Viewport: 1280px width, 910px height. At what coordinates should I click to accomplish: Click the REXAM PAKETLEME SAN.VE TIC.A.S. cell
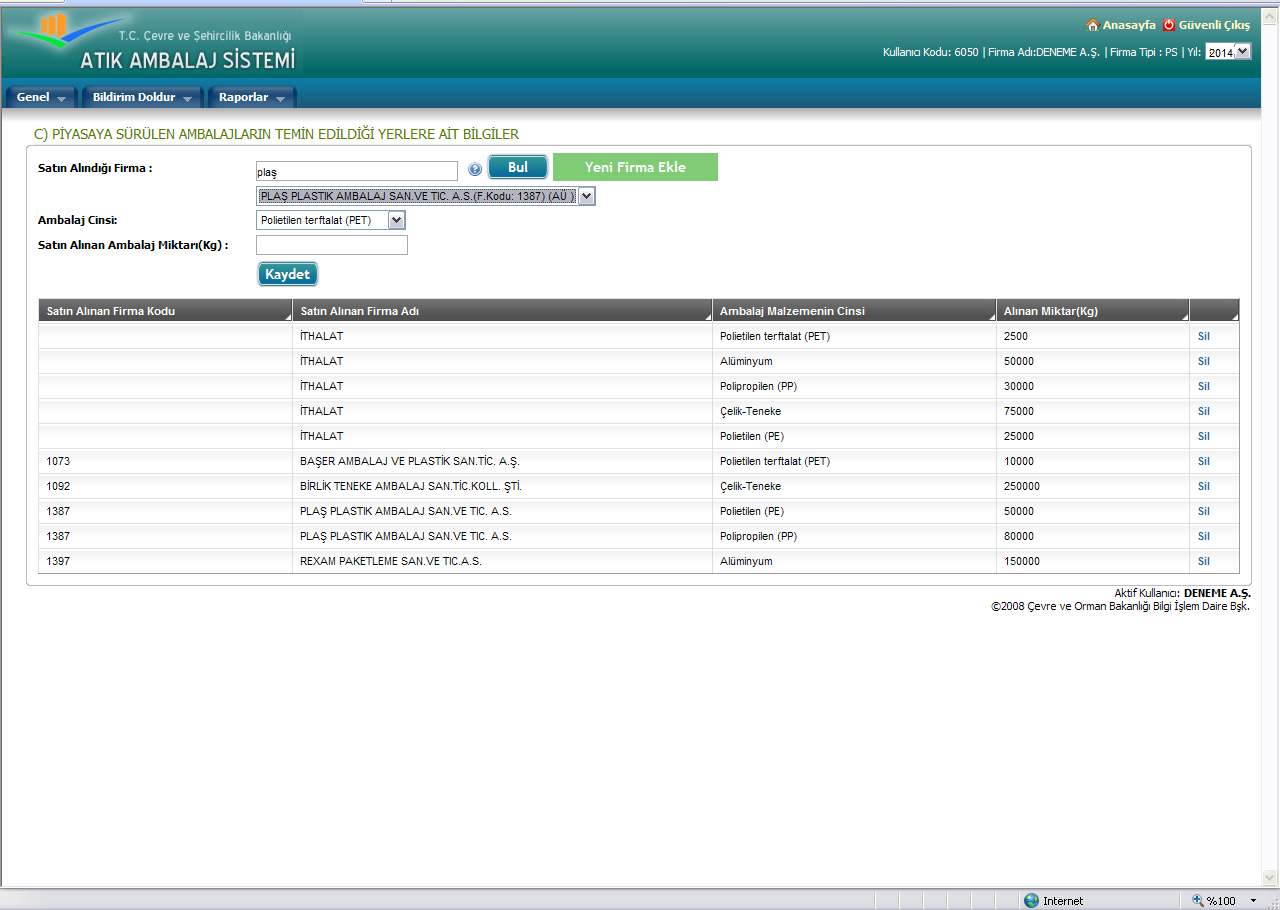[x=502, y=561]
